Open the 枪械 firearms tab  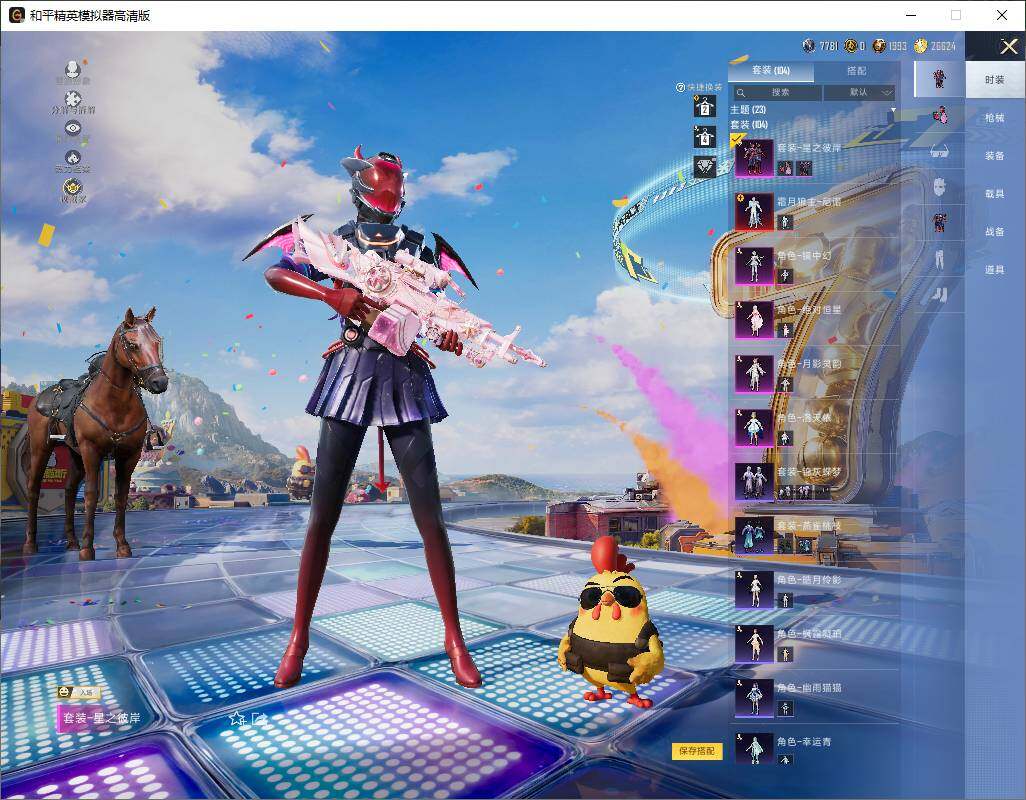pos(995,118)
